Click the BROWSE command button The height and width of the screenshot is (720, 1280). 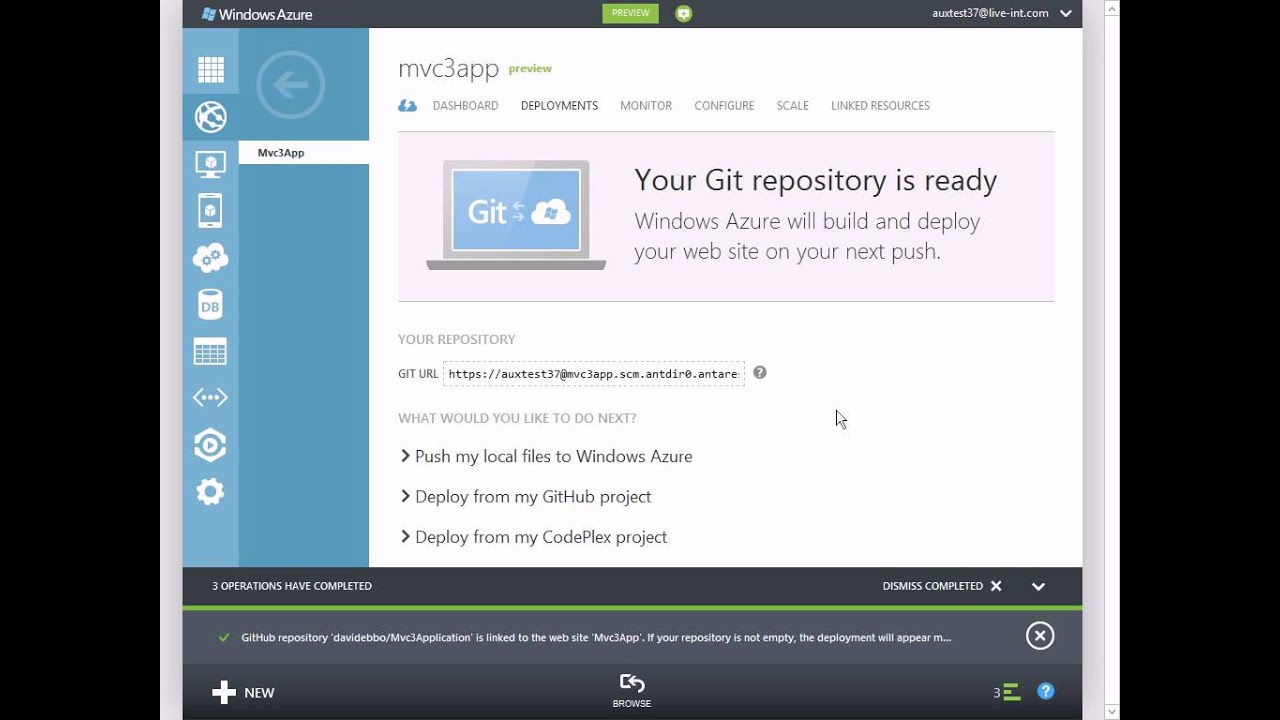point(632,691)
